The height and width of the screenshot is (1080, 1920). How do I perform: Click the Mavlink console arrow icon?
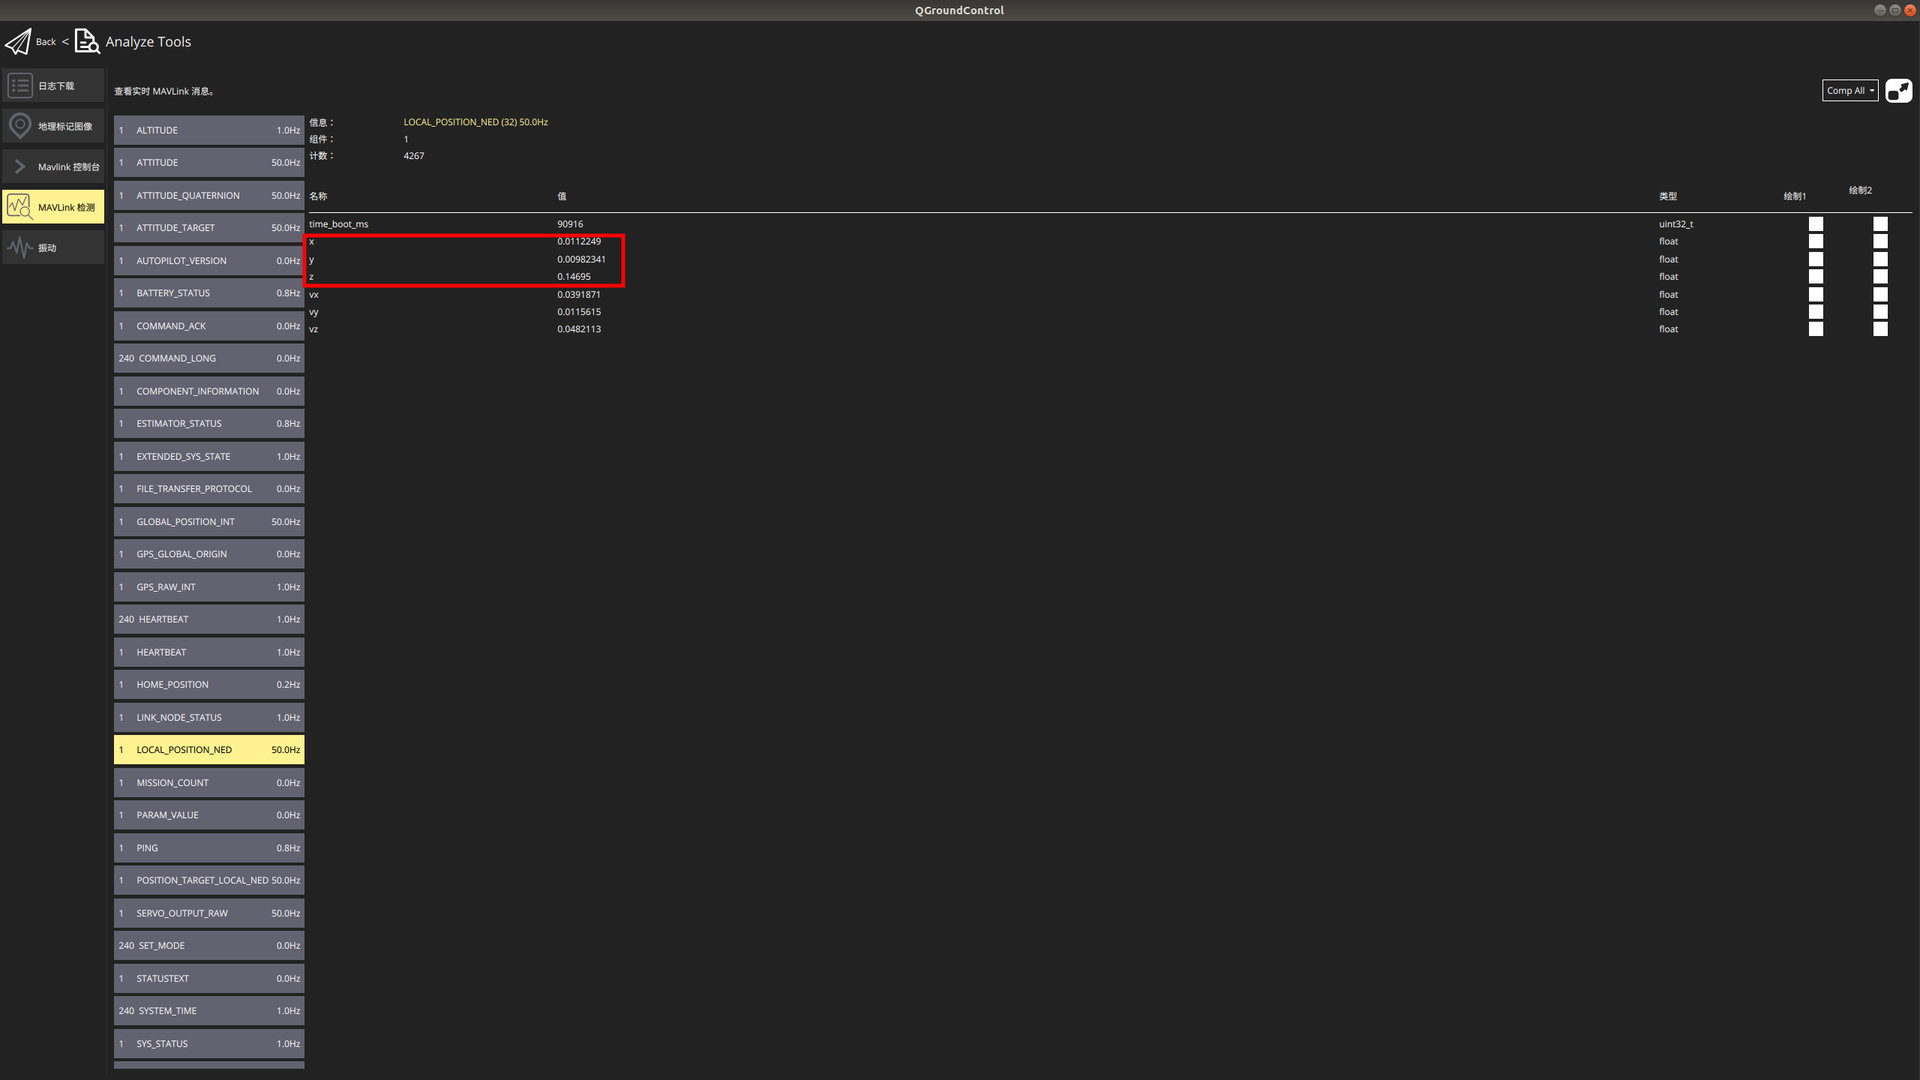(x=20, y=167)
